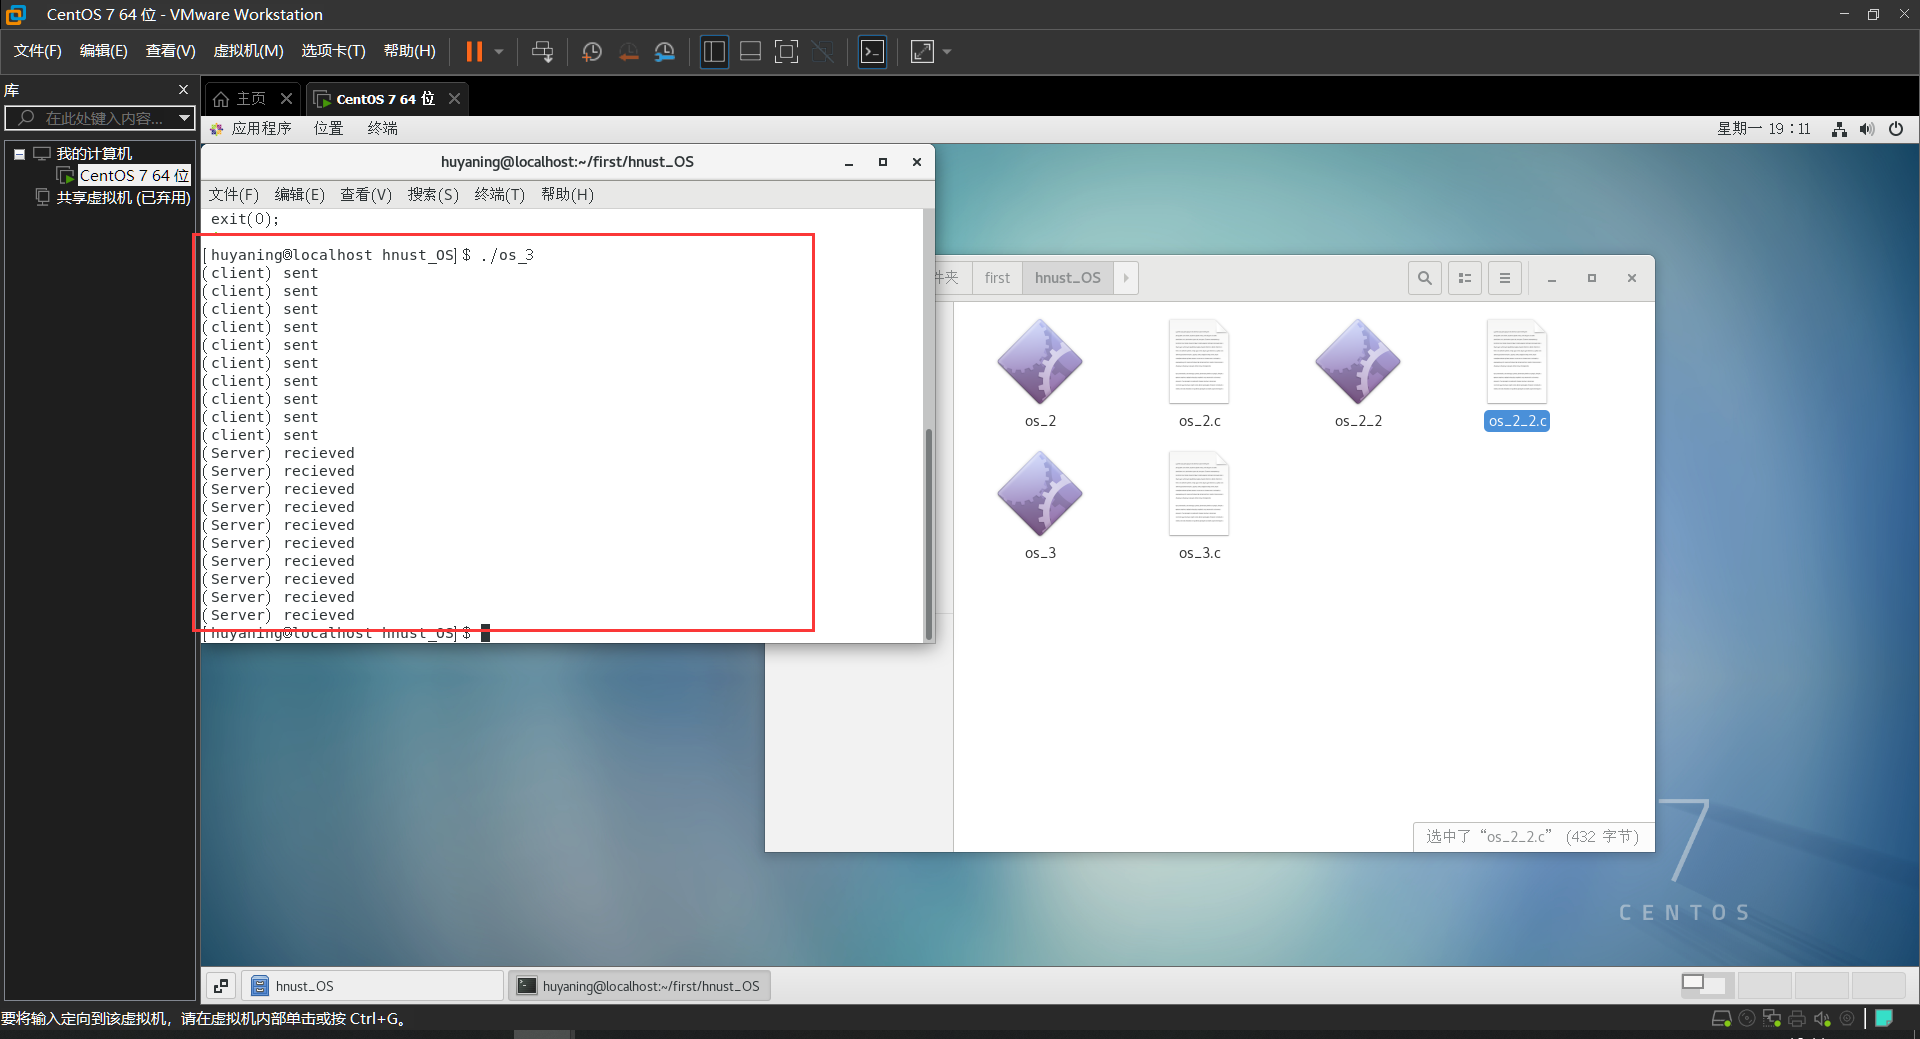Take a snapshot of the virtual machine
Screen dimensions: 1920x1039
(x=592, y=52)
